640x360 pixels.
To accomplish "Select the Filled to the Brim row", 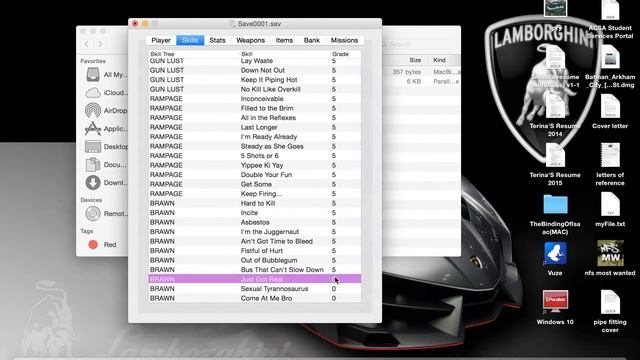I will [x=255, y=108].
